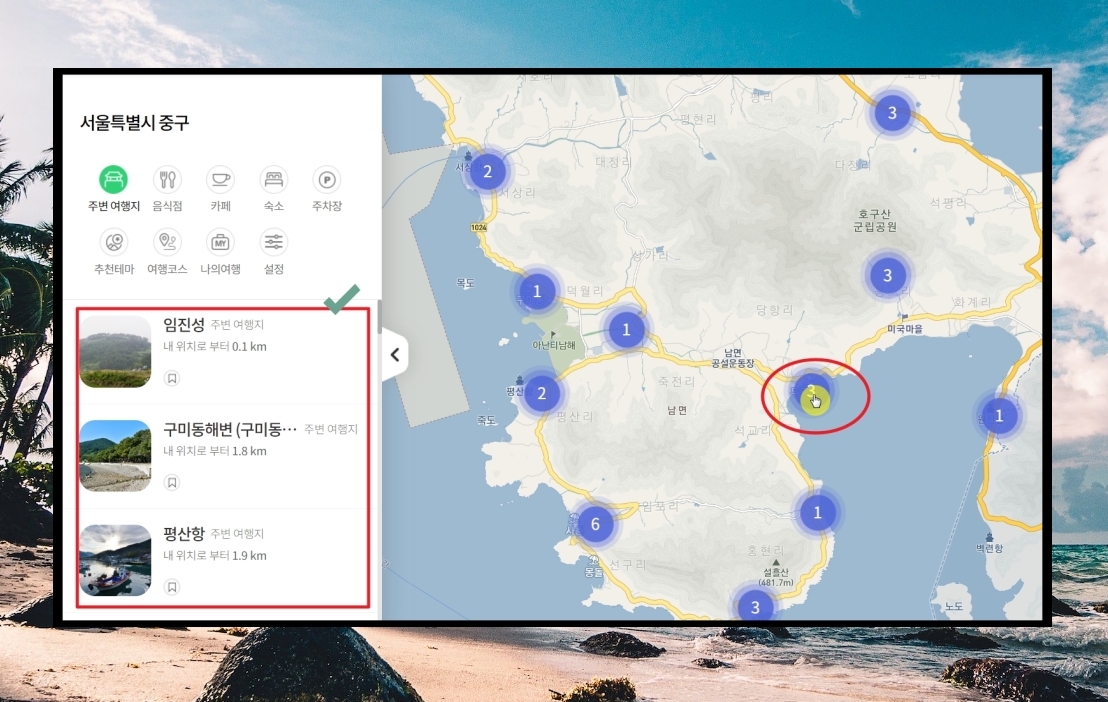Open the 설정 settings icon

273,242
